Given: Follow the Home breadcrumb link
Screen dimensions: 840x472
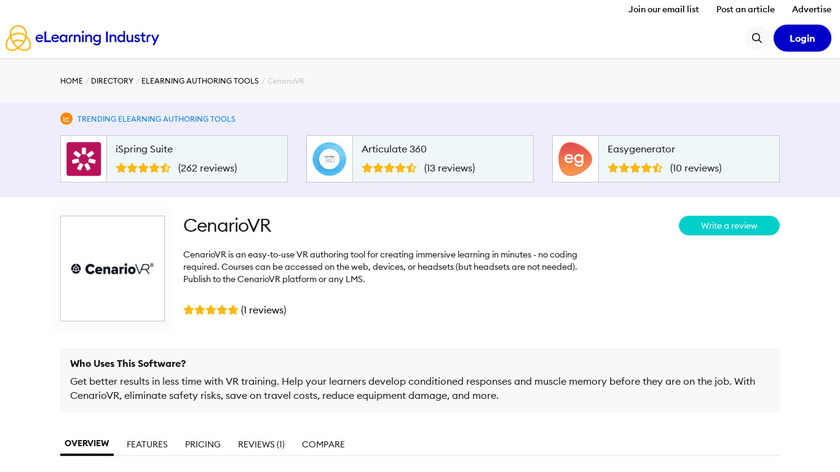Looking at the screenshot, I should (71, 81).
